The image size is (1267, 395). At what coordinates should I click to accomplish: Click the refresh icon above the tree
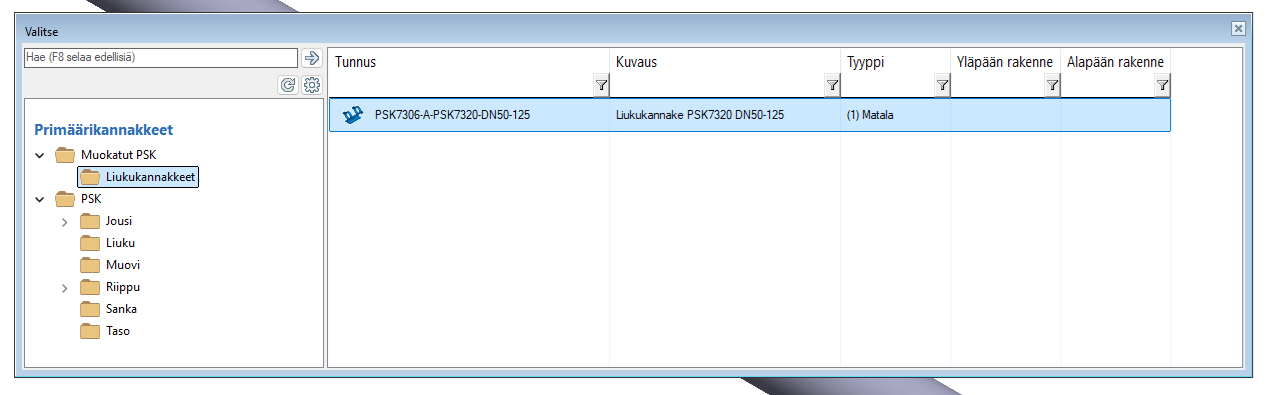288,85
